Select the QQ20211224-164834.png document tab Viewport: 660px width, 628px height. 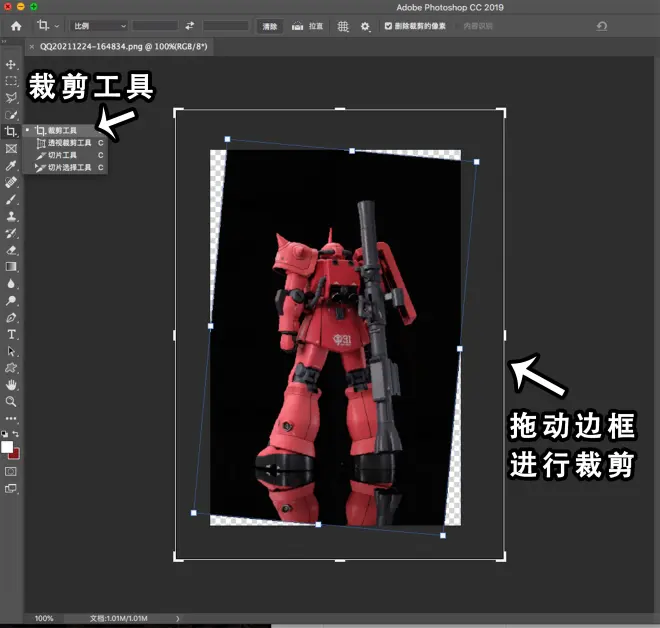click(x=123, y=47)
